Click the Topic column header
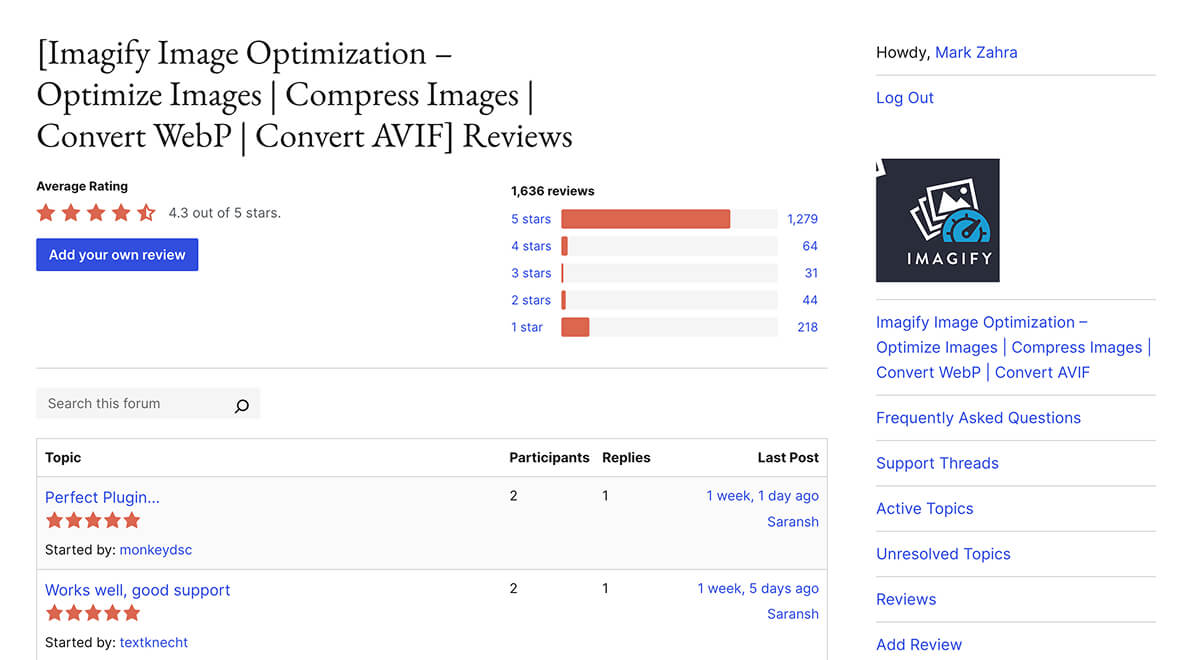The image size is (1200, 660). click(x=63, y=458)
